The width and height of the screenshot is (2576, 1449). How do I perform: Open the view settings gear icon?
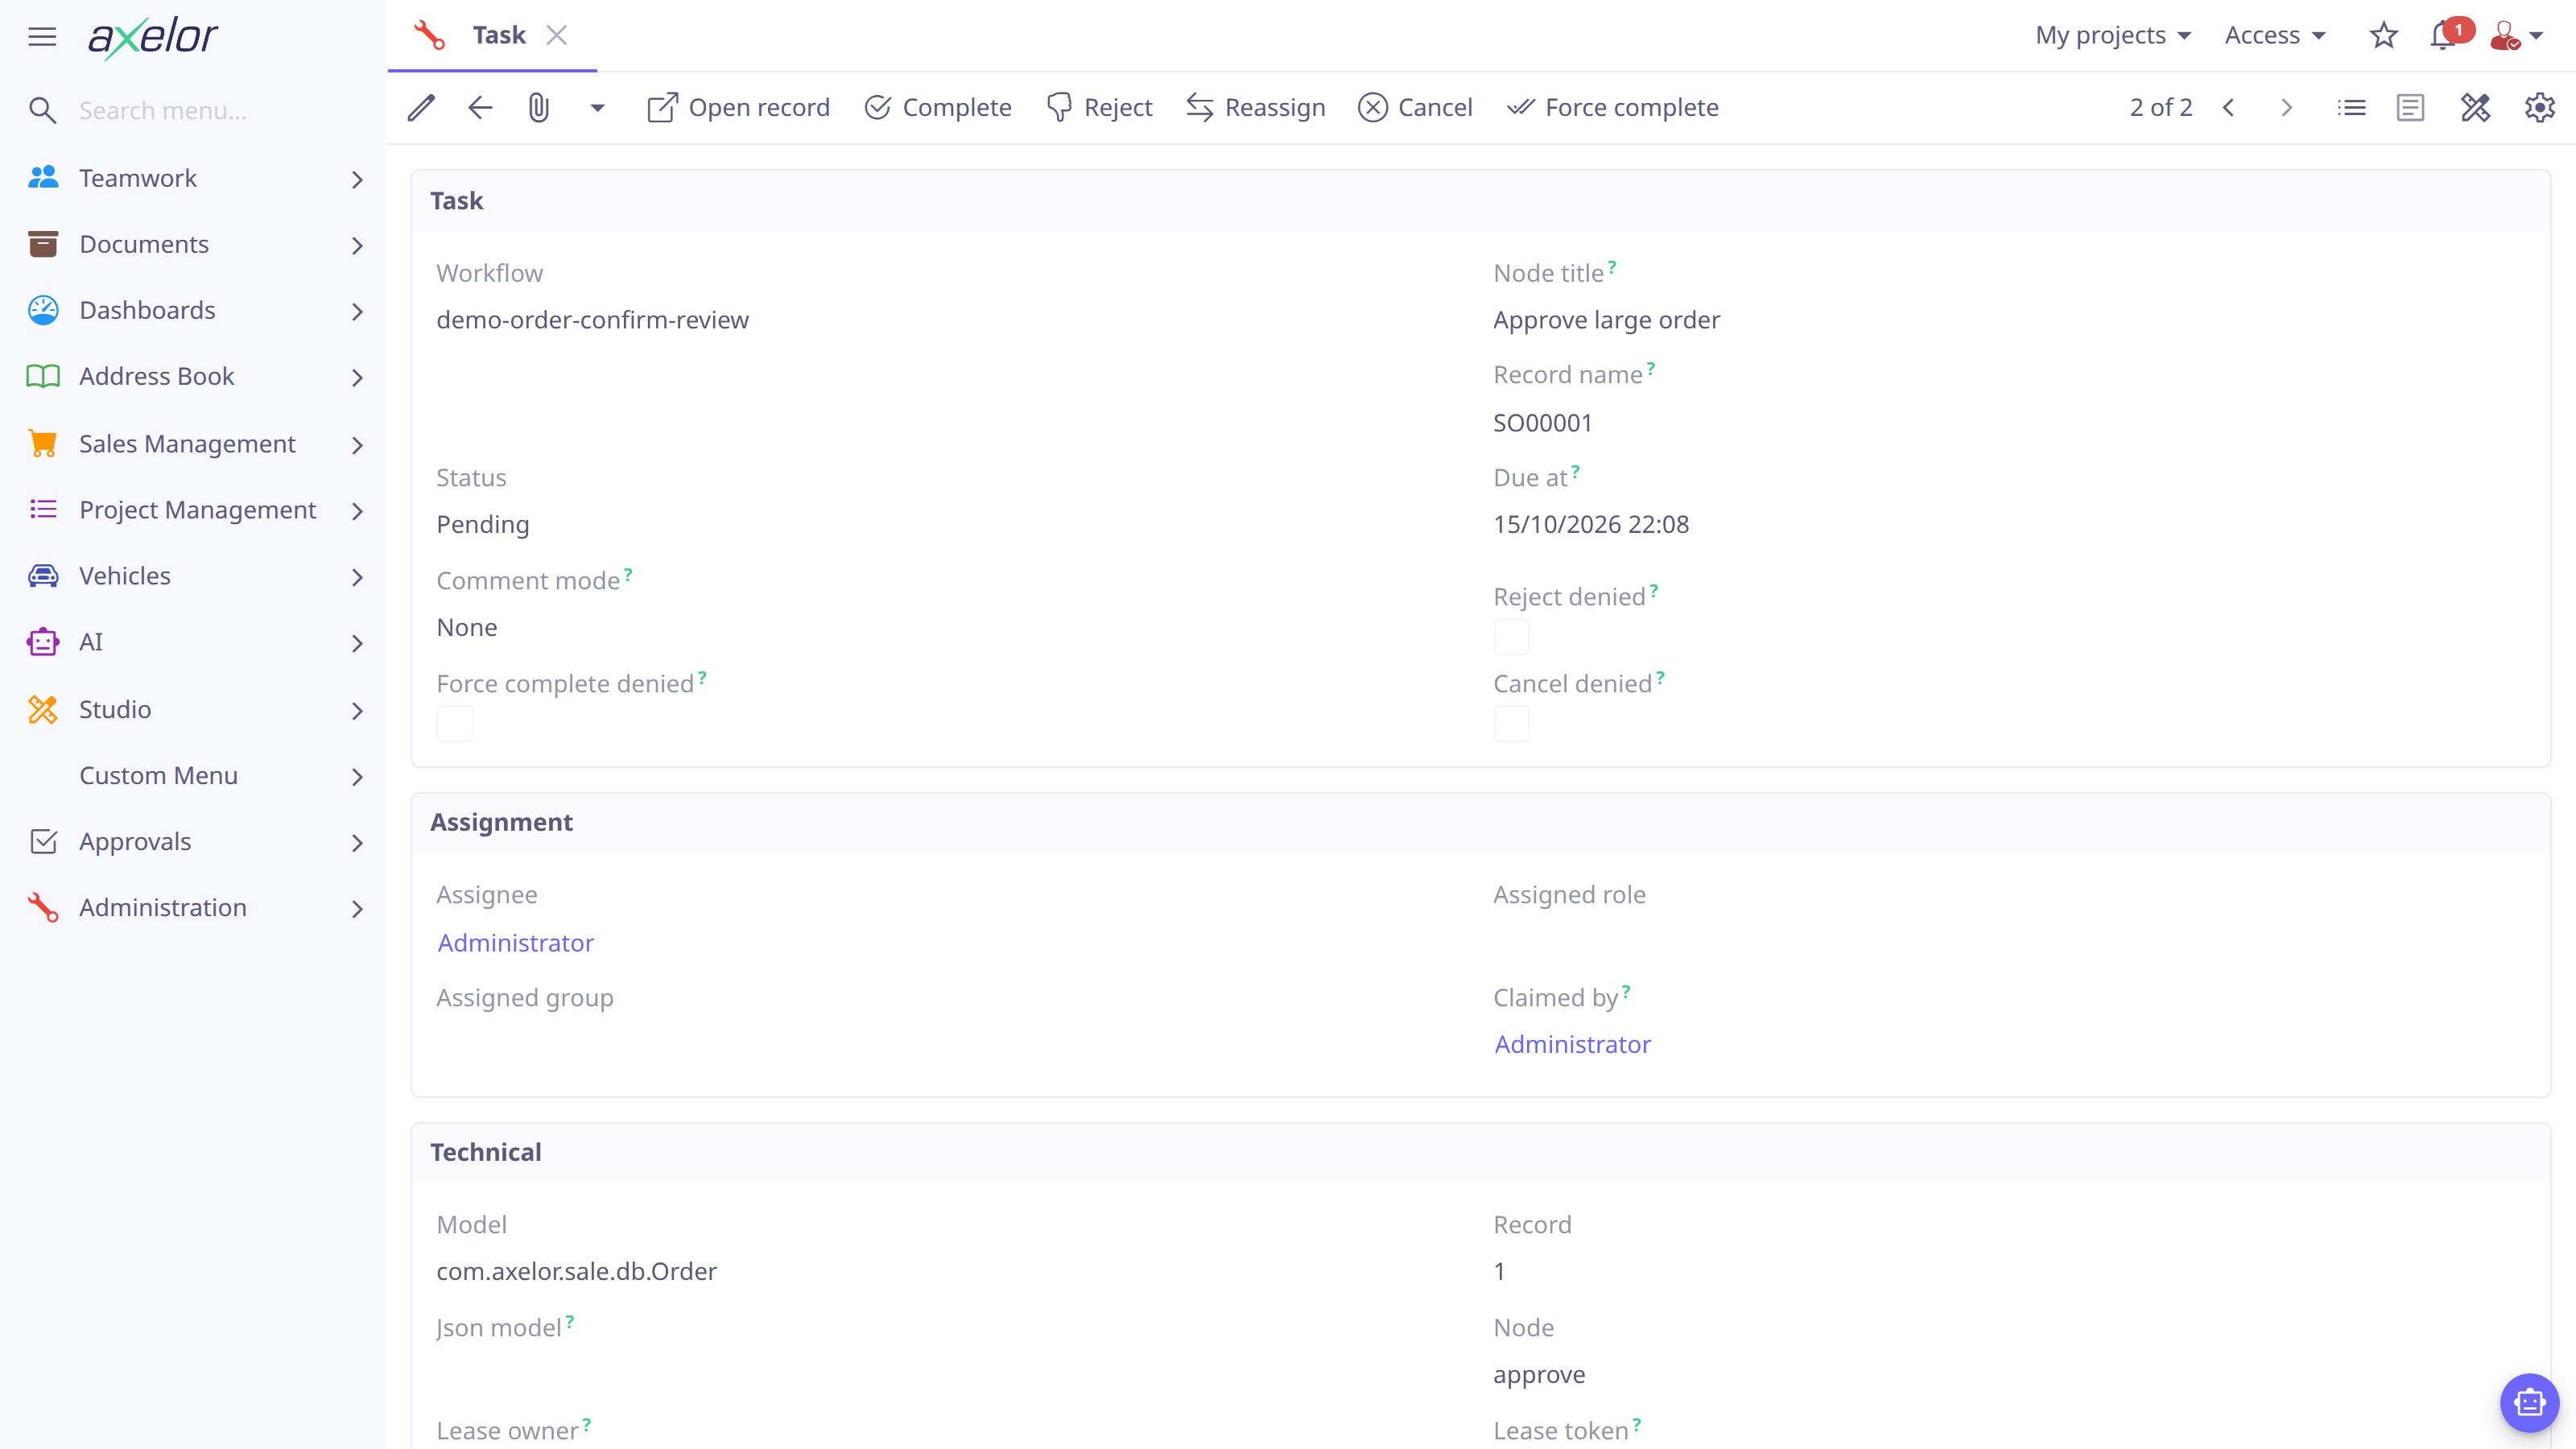click(x=2540, y=107)
